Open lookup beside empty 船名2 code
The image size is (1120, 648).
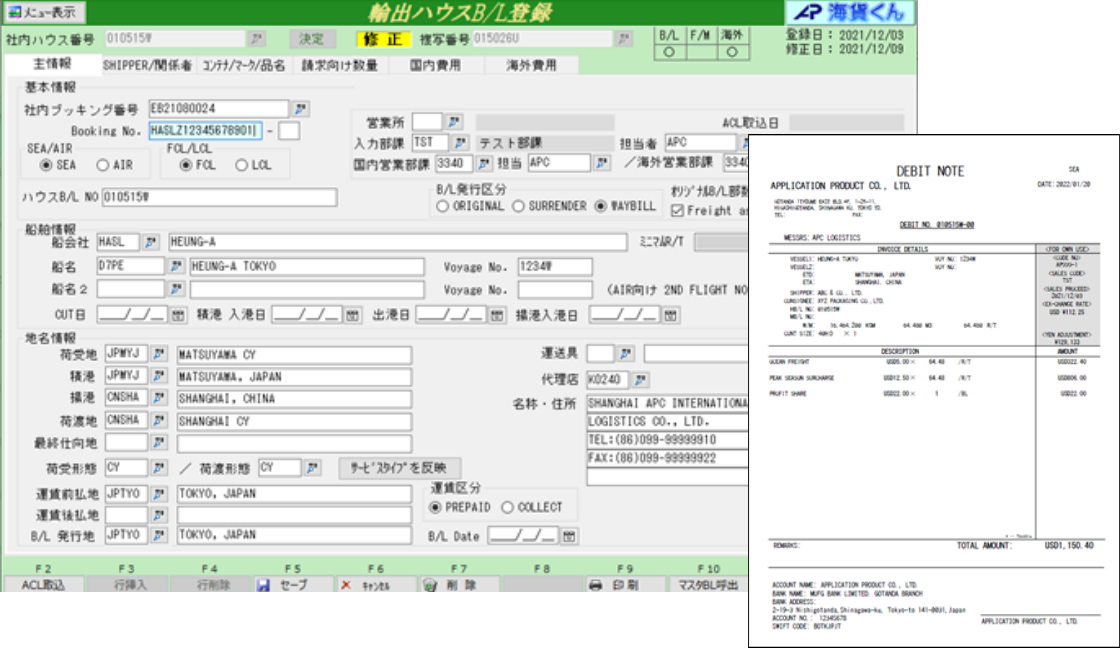176,289
